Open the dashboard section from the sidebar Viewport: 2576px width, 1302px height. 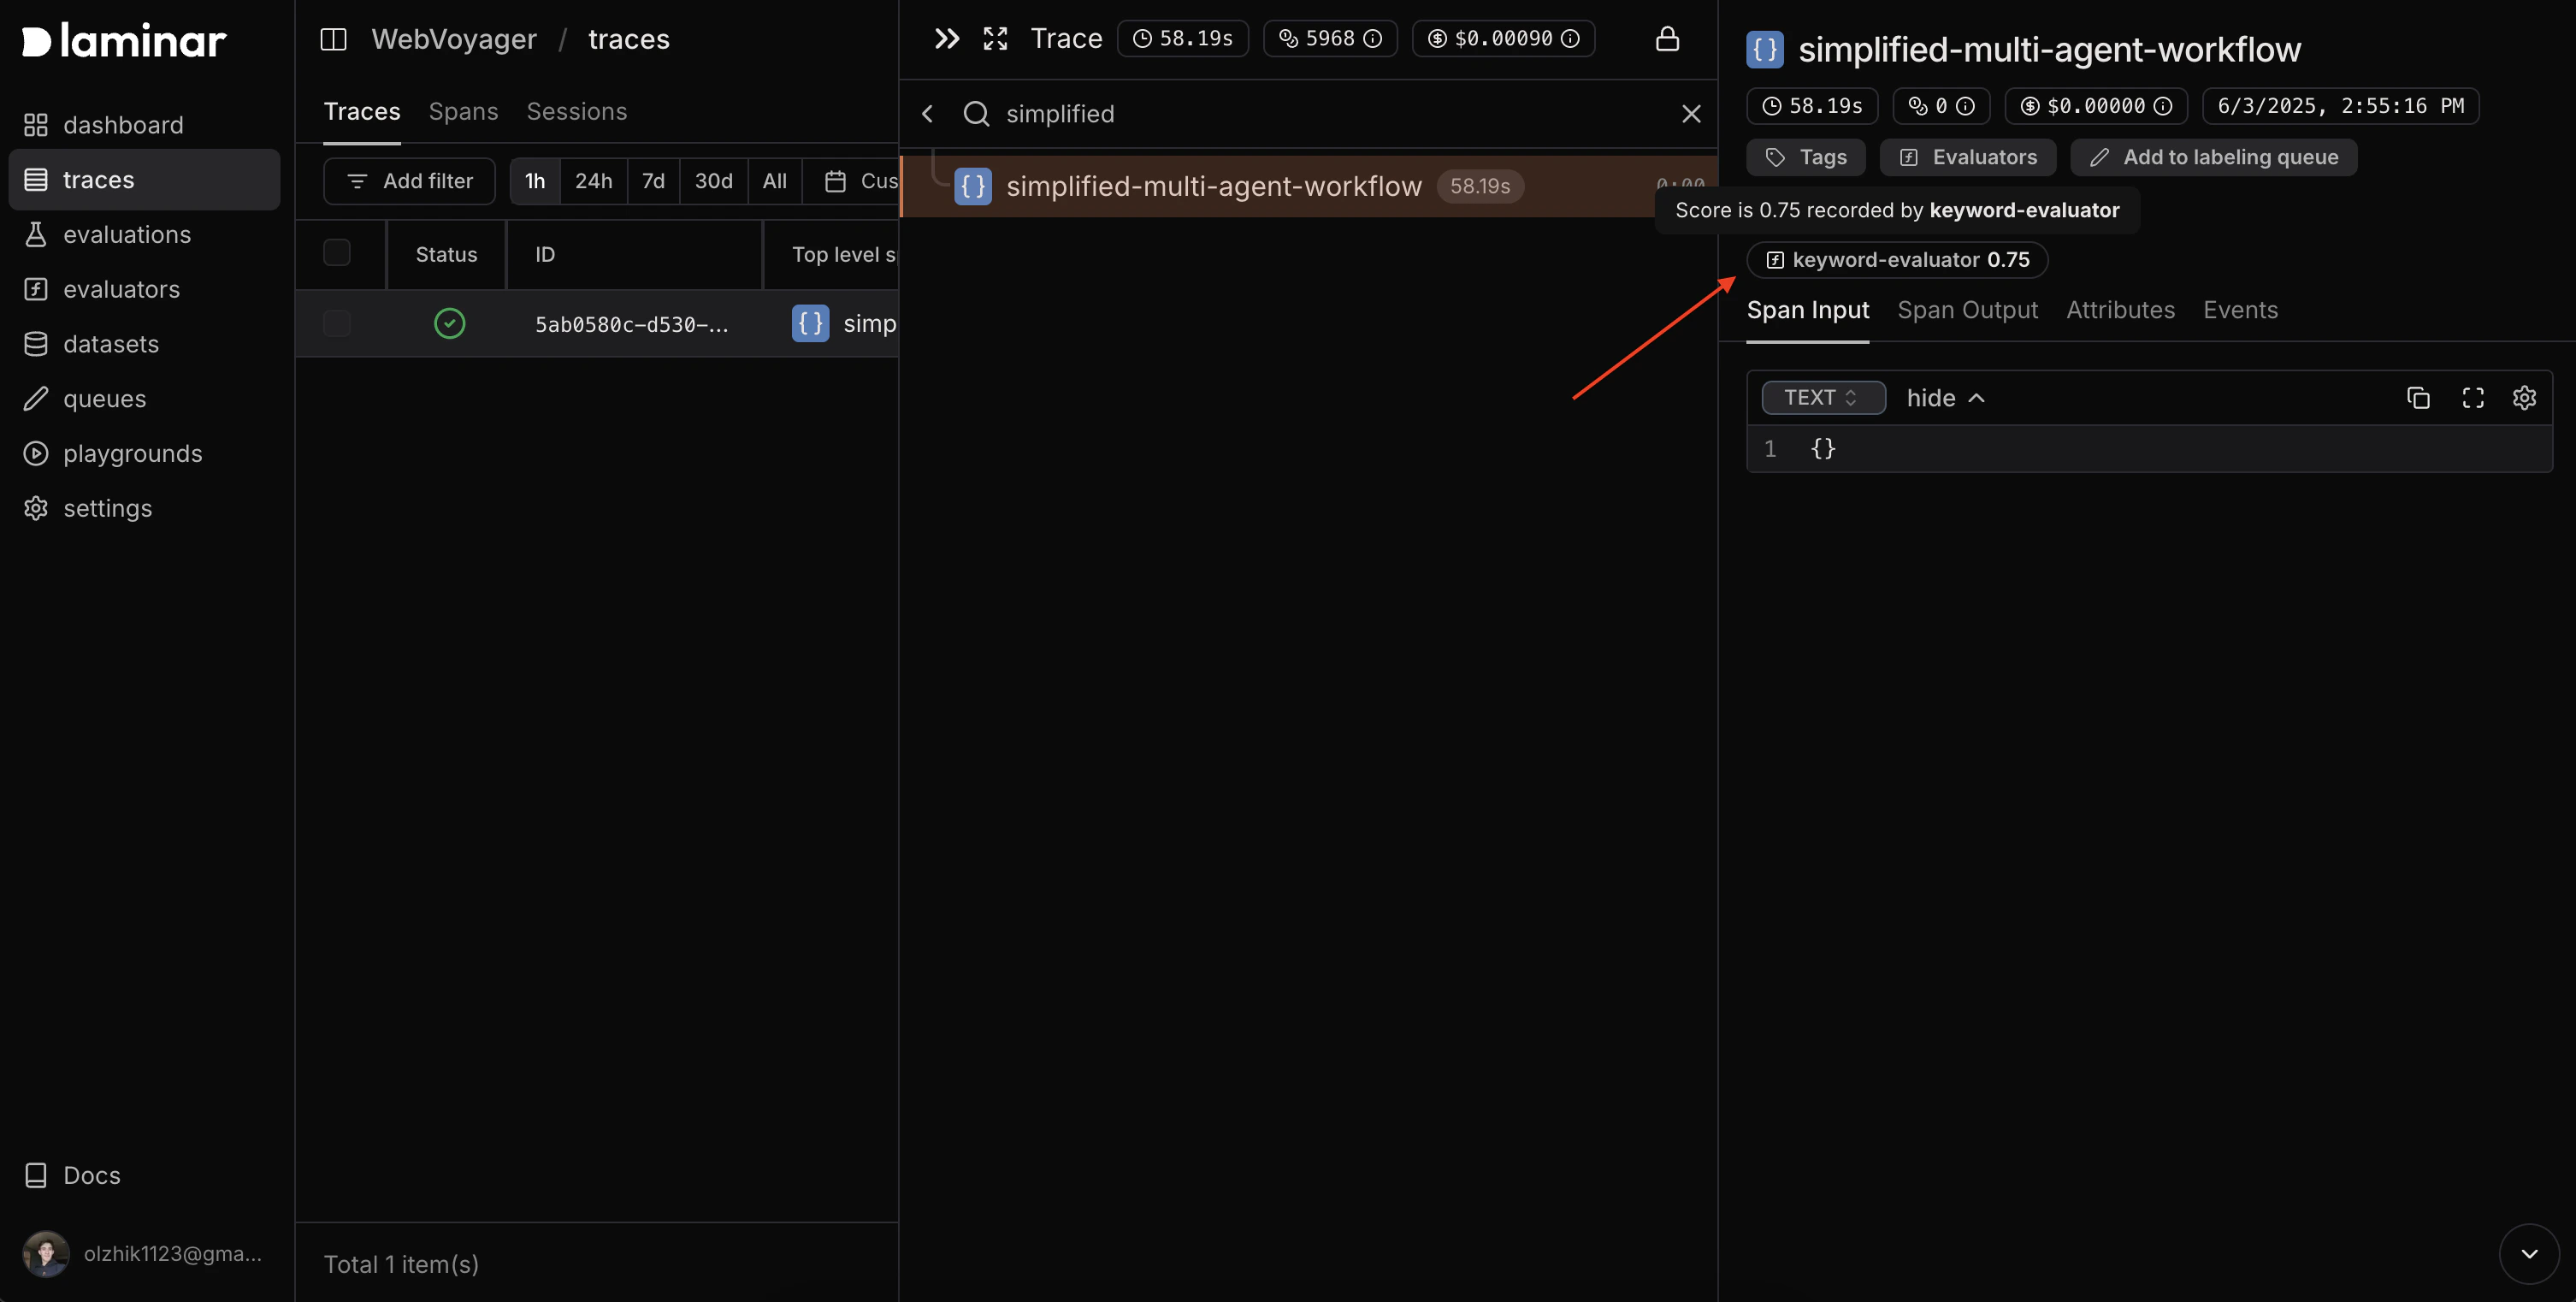(124, 124)
